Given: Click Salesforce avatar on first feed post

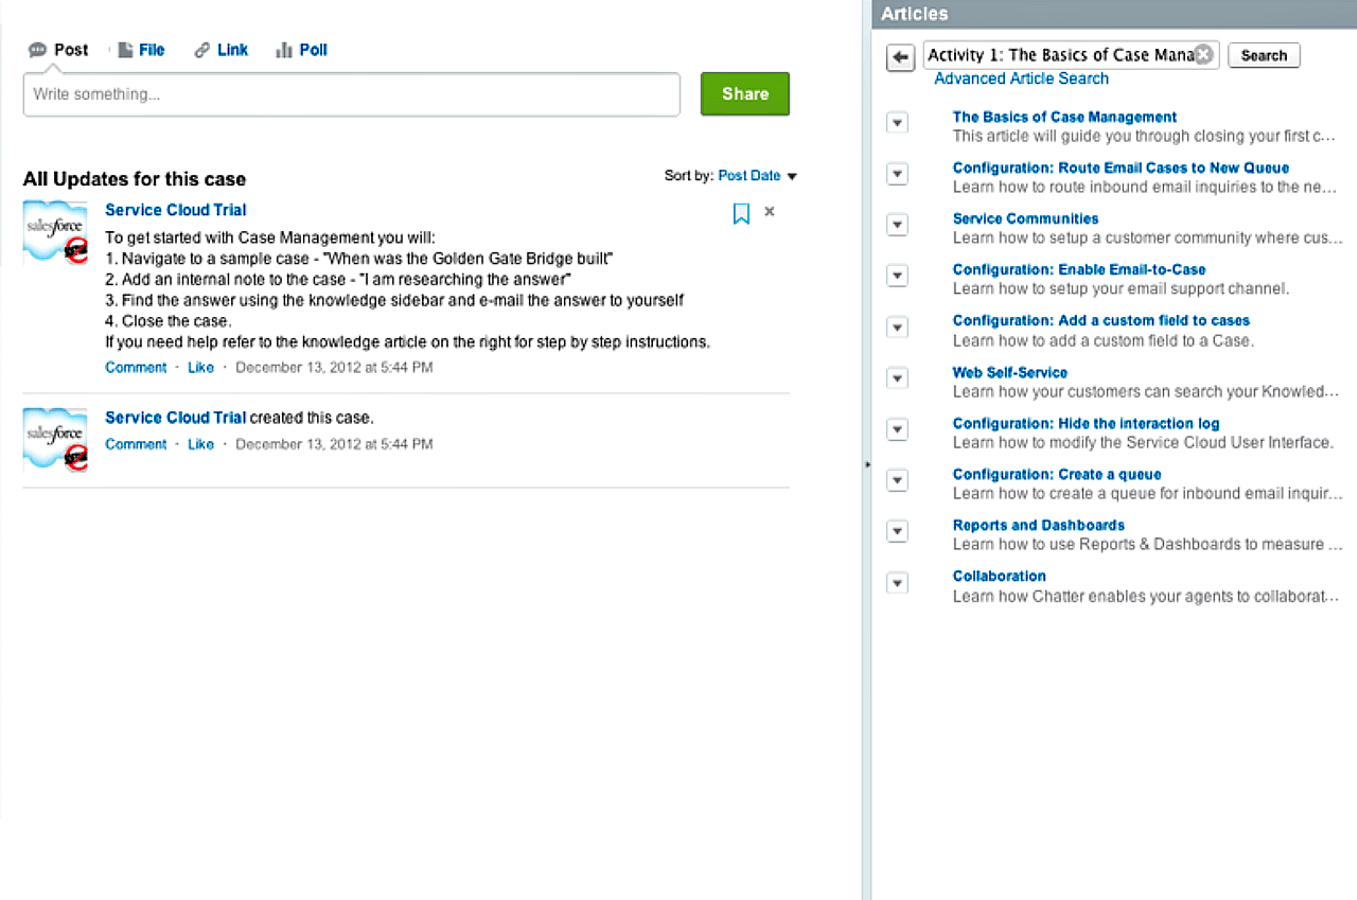Looking at the screenshot, I should (55, 232).
